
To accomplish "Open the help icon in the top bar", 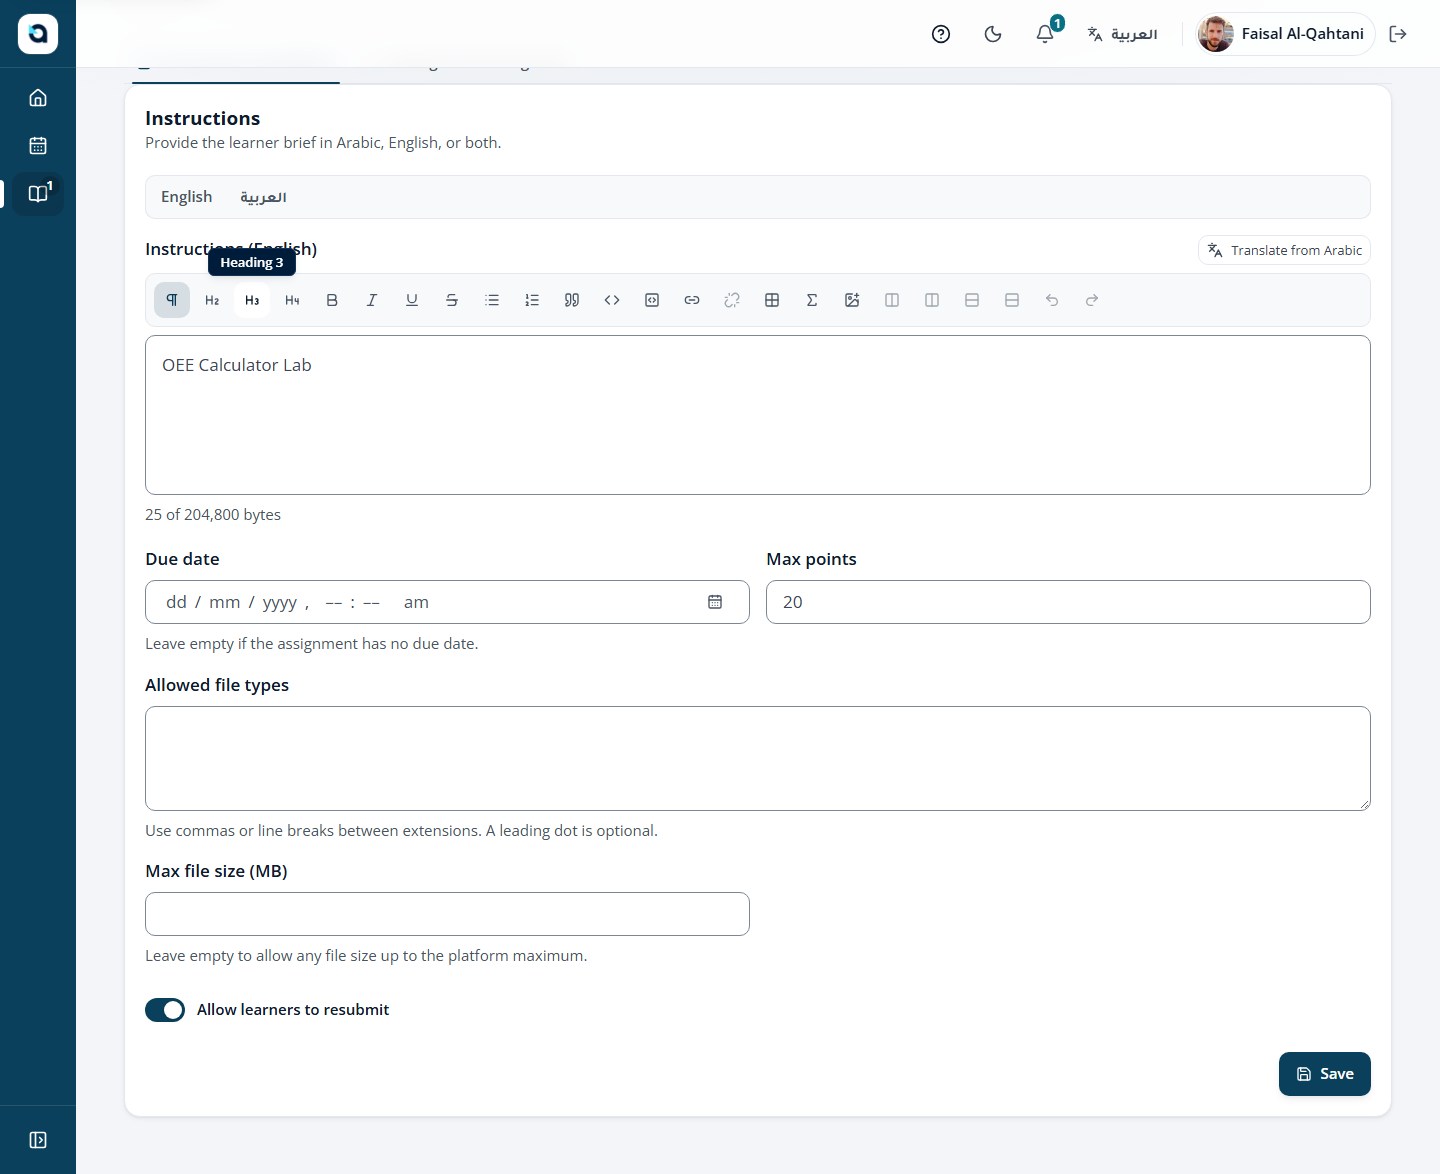I will click(941, 34).
